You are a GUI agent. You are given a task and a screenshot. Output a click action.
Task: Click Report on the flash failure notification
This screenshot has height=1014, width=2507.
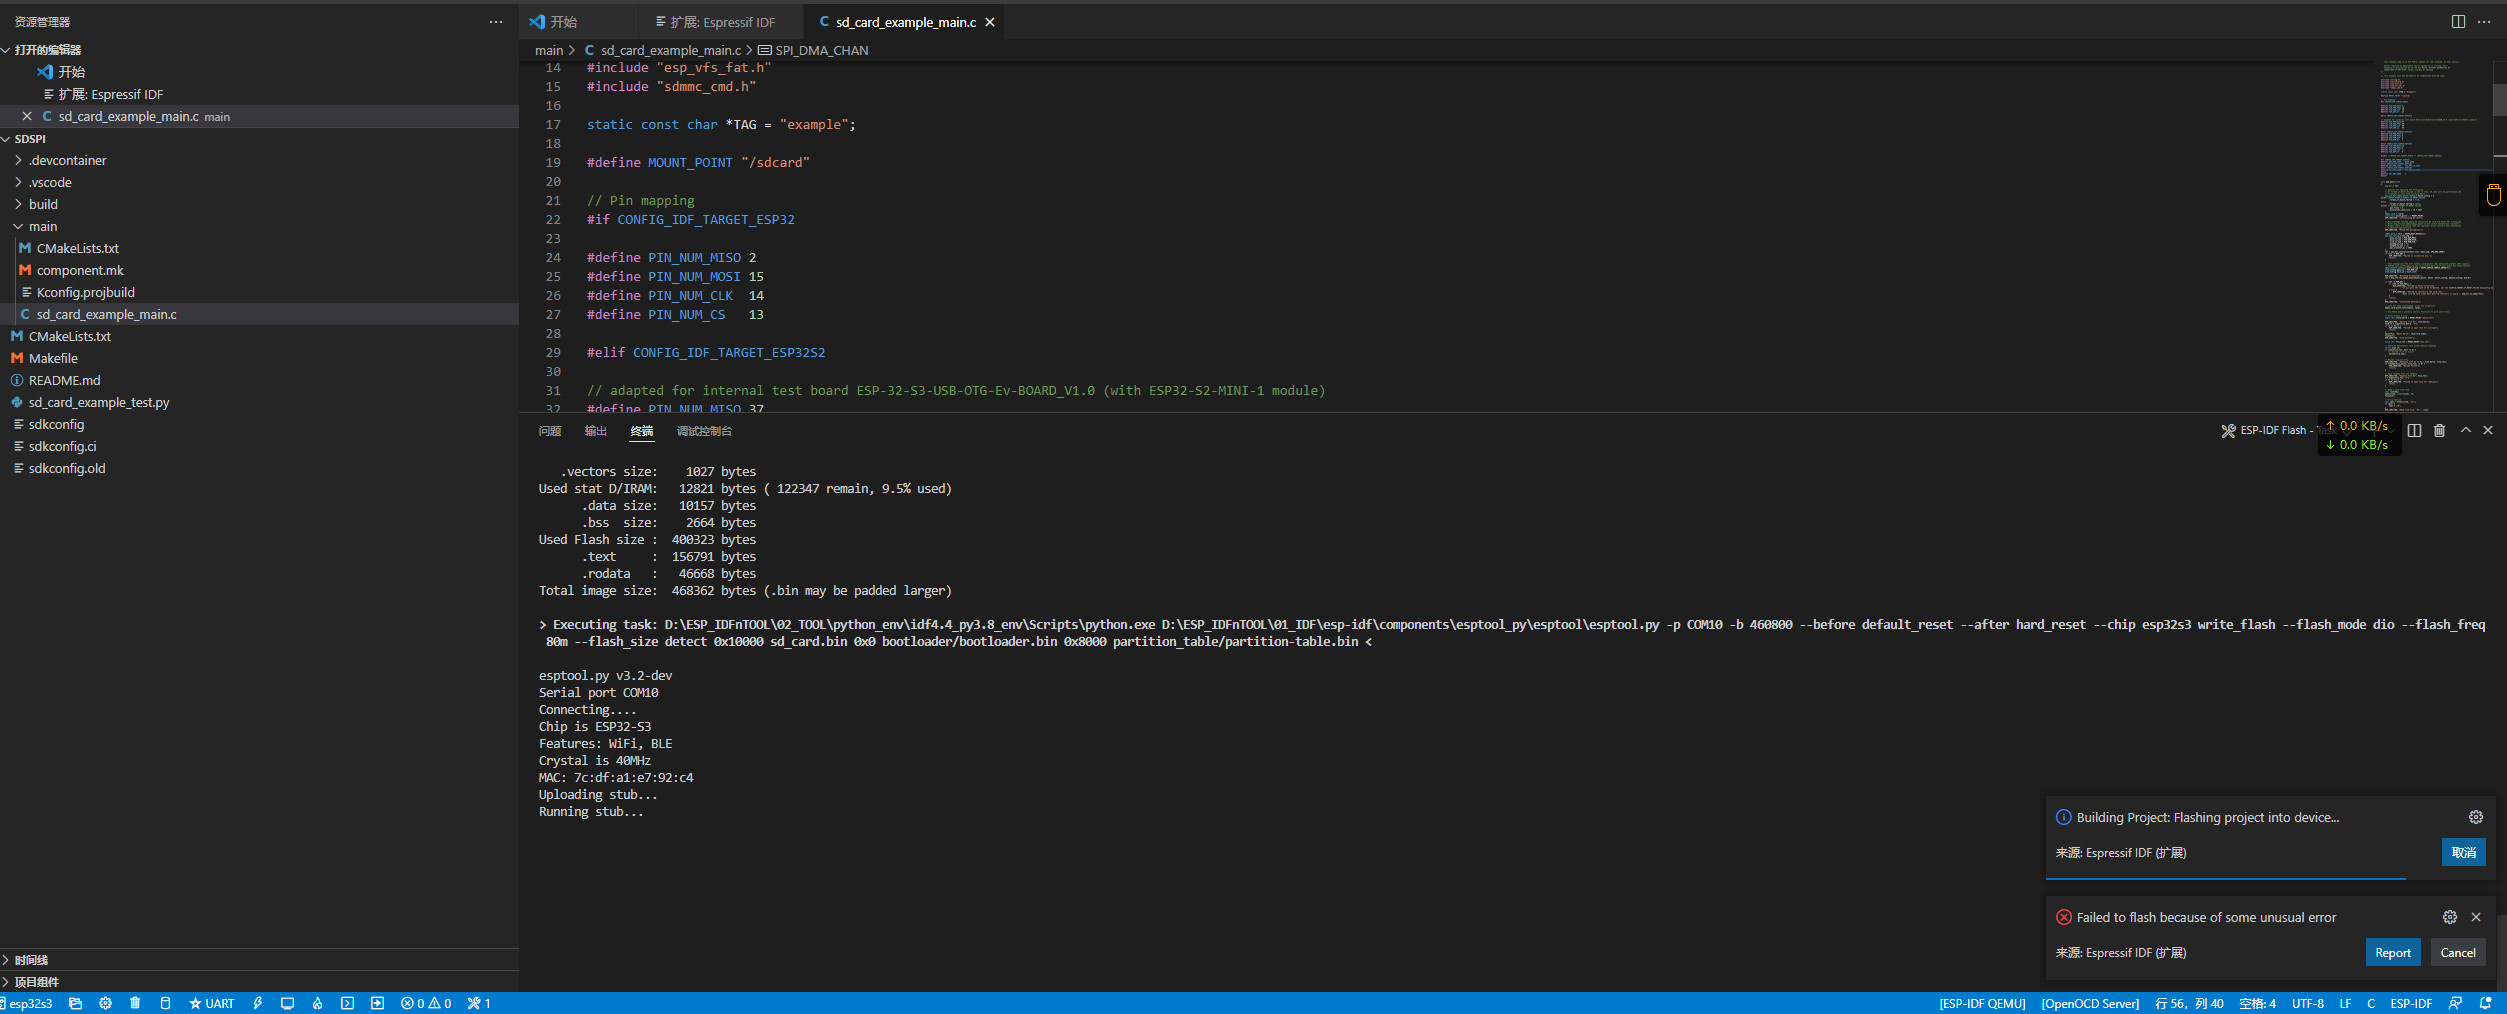point(2393,952)
